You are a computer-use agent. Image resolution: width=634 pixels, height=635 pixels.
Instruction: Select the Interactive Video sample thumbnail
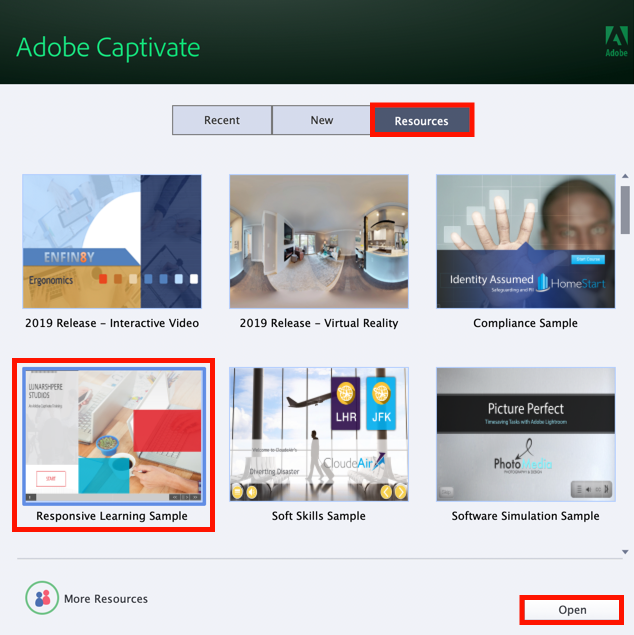point(112,241)
